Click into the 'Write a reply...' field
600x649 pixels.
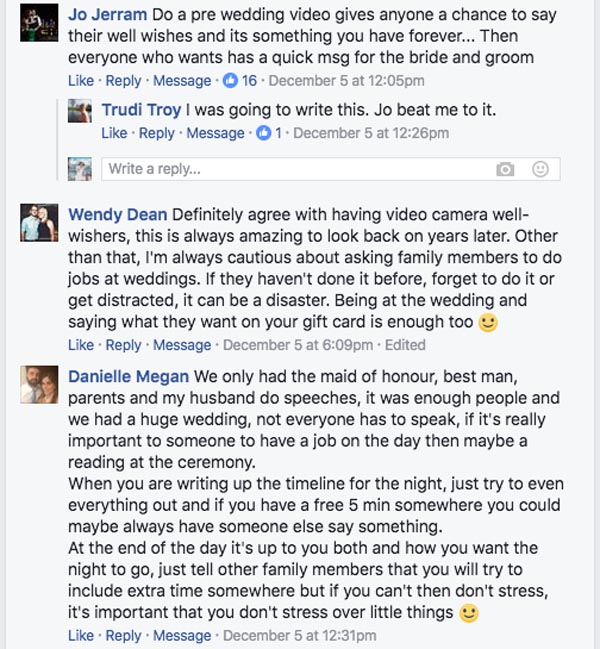290,169
